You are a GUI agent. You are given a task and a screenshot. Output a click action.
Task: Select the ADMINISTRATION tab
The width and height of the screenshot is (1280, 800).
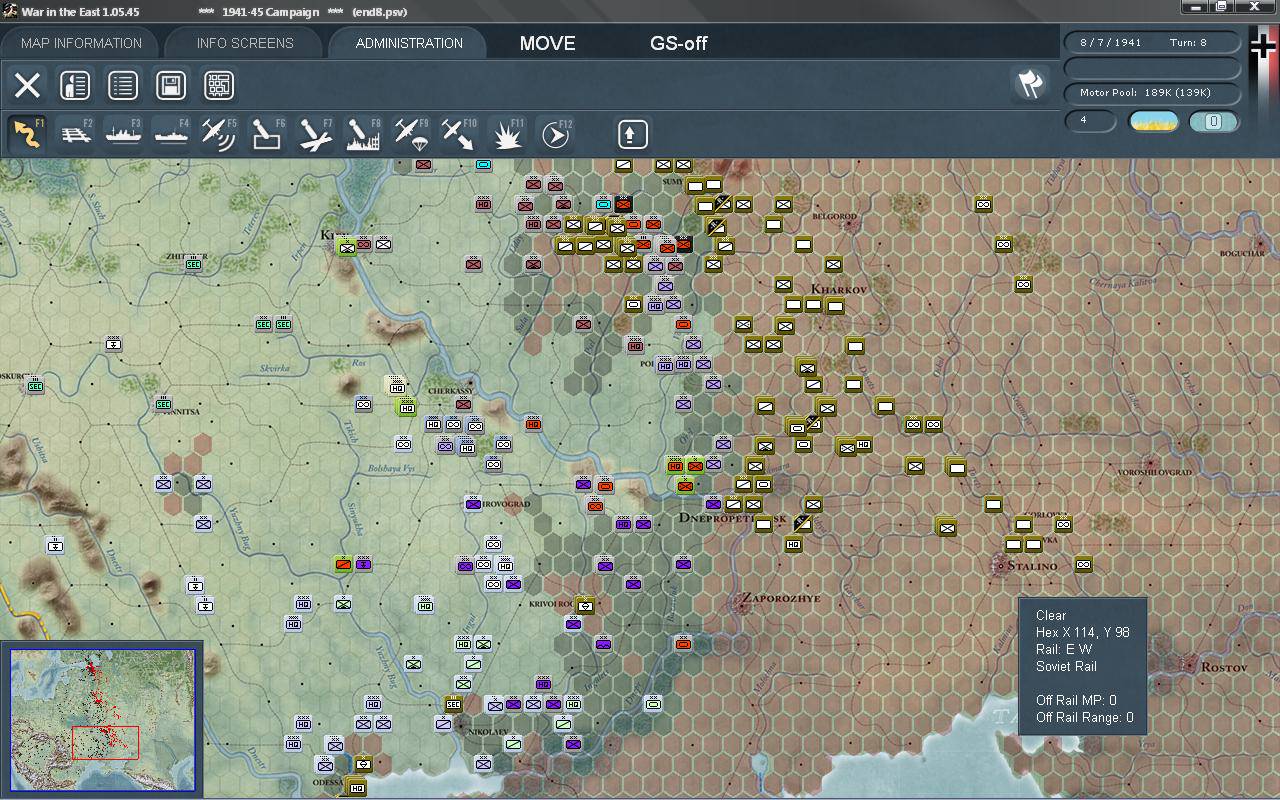(409, 43)
